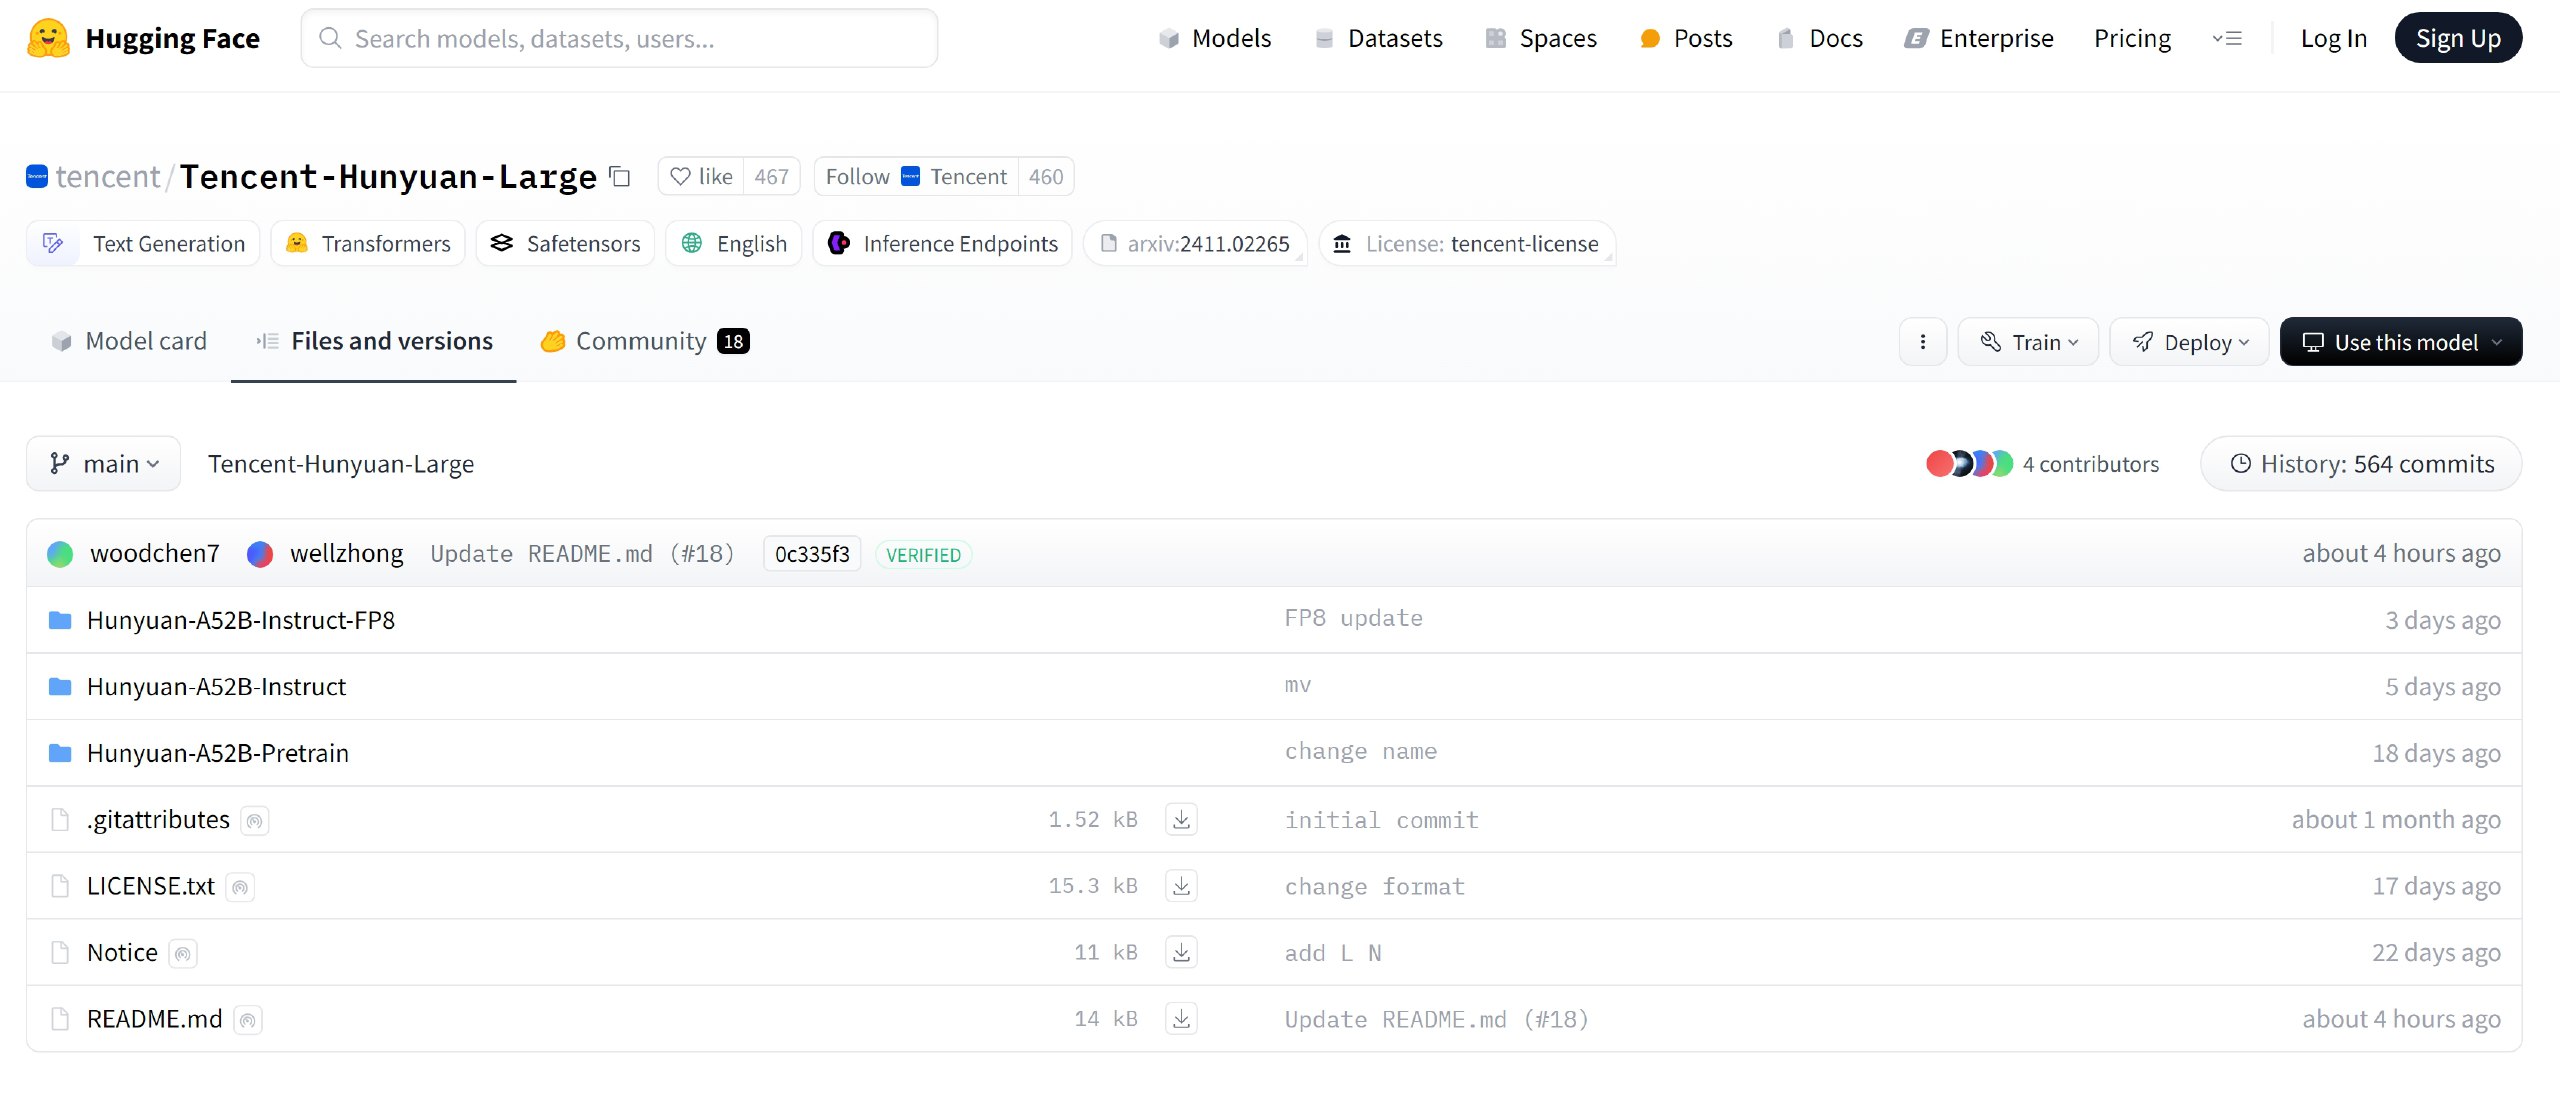Open the Community tab
Viewport: 2560px width, 1109px height.
point(643,341)
